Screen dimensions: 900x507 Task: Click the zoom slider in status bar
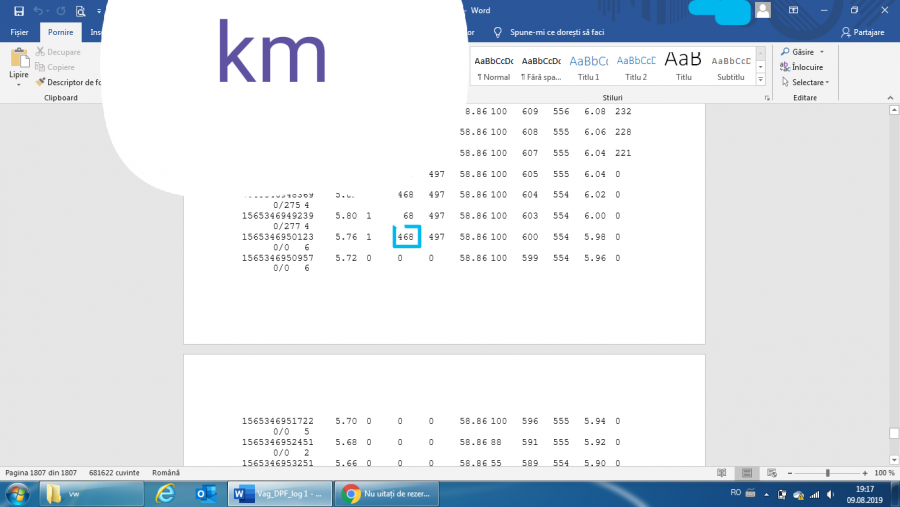coord(826,472)
